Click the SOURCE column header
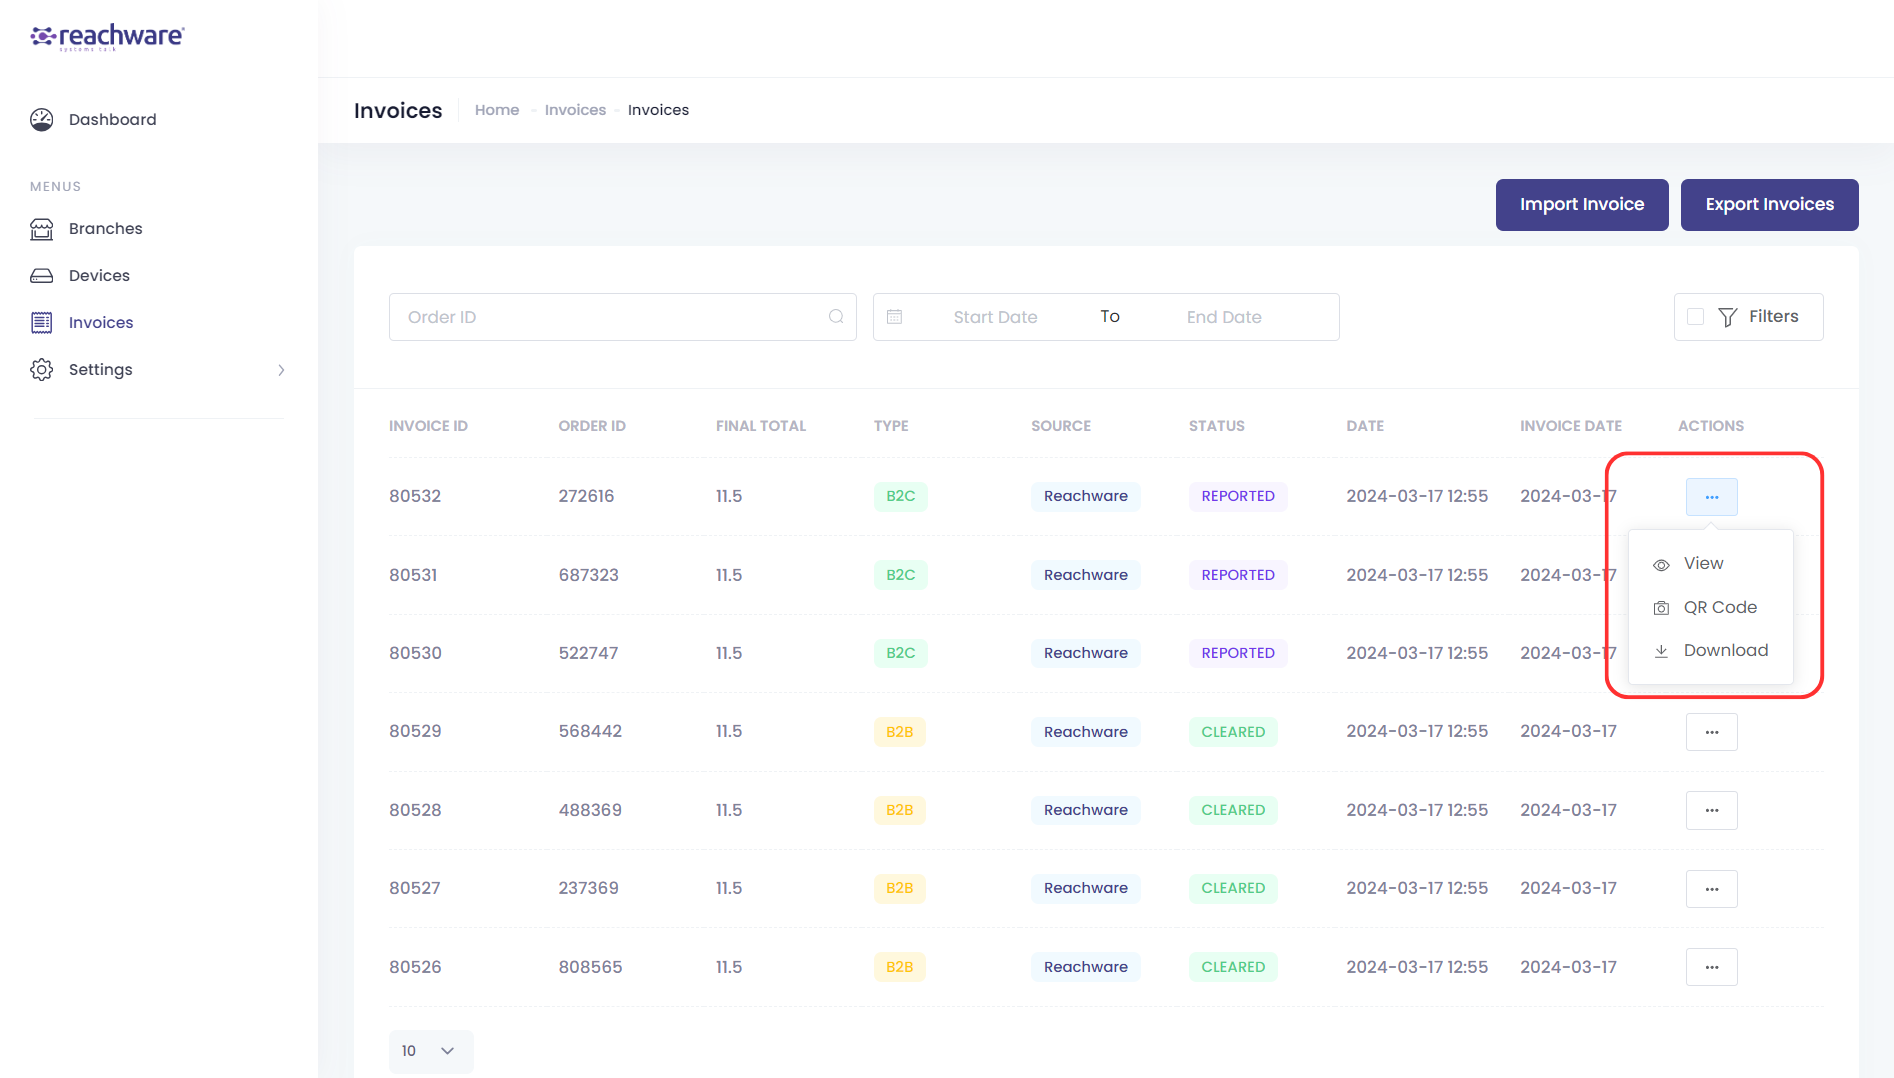Viewport: 1894px width, 1078px height. pyautogui.click(x=1061, y=426)
